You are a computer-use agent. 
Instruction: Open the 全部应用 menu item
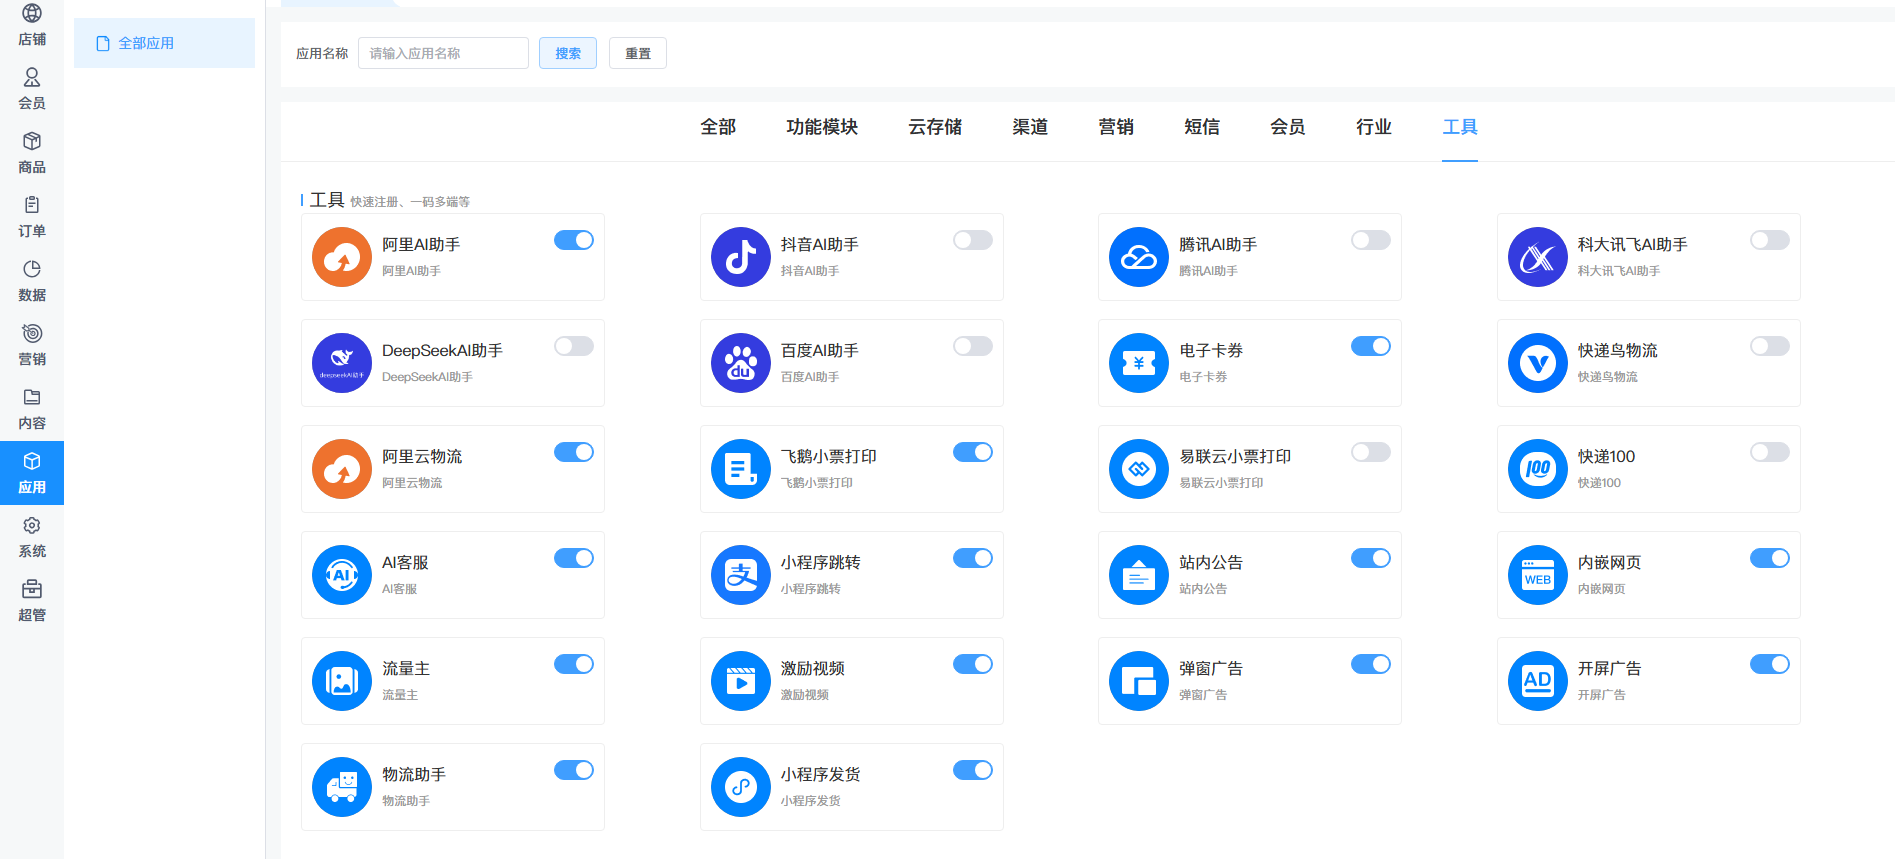pos(164,43)
